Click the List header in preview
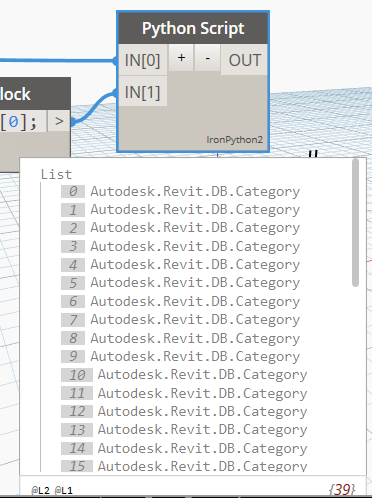The width and height of the screenshot is (372, 498). coord(56,174)
